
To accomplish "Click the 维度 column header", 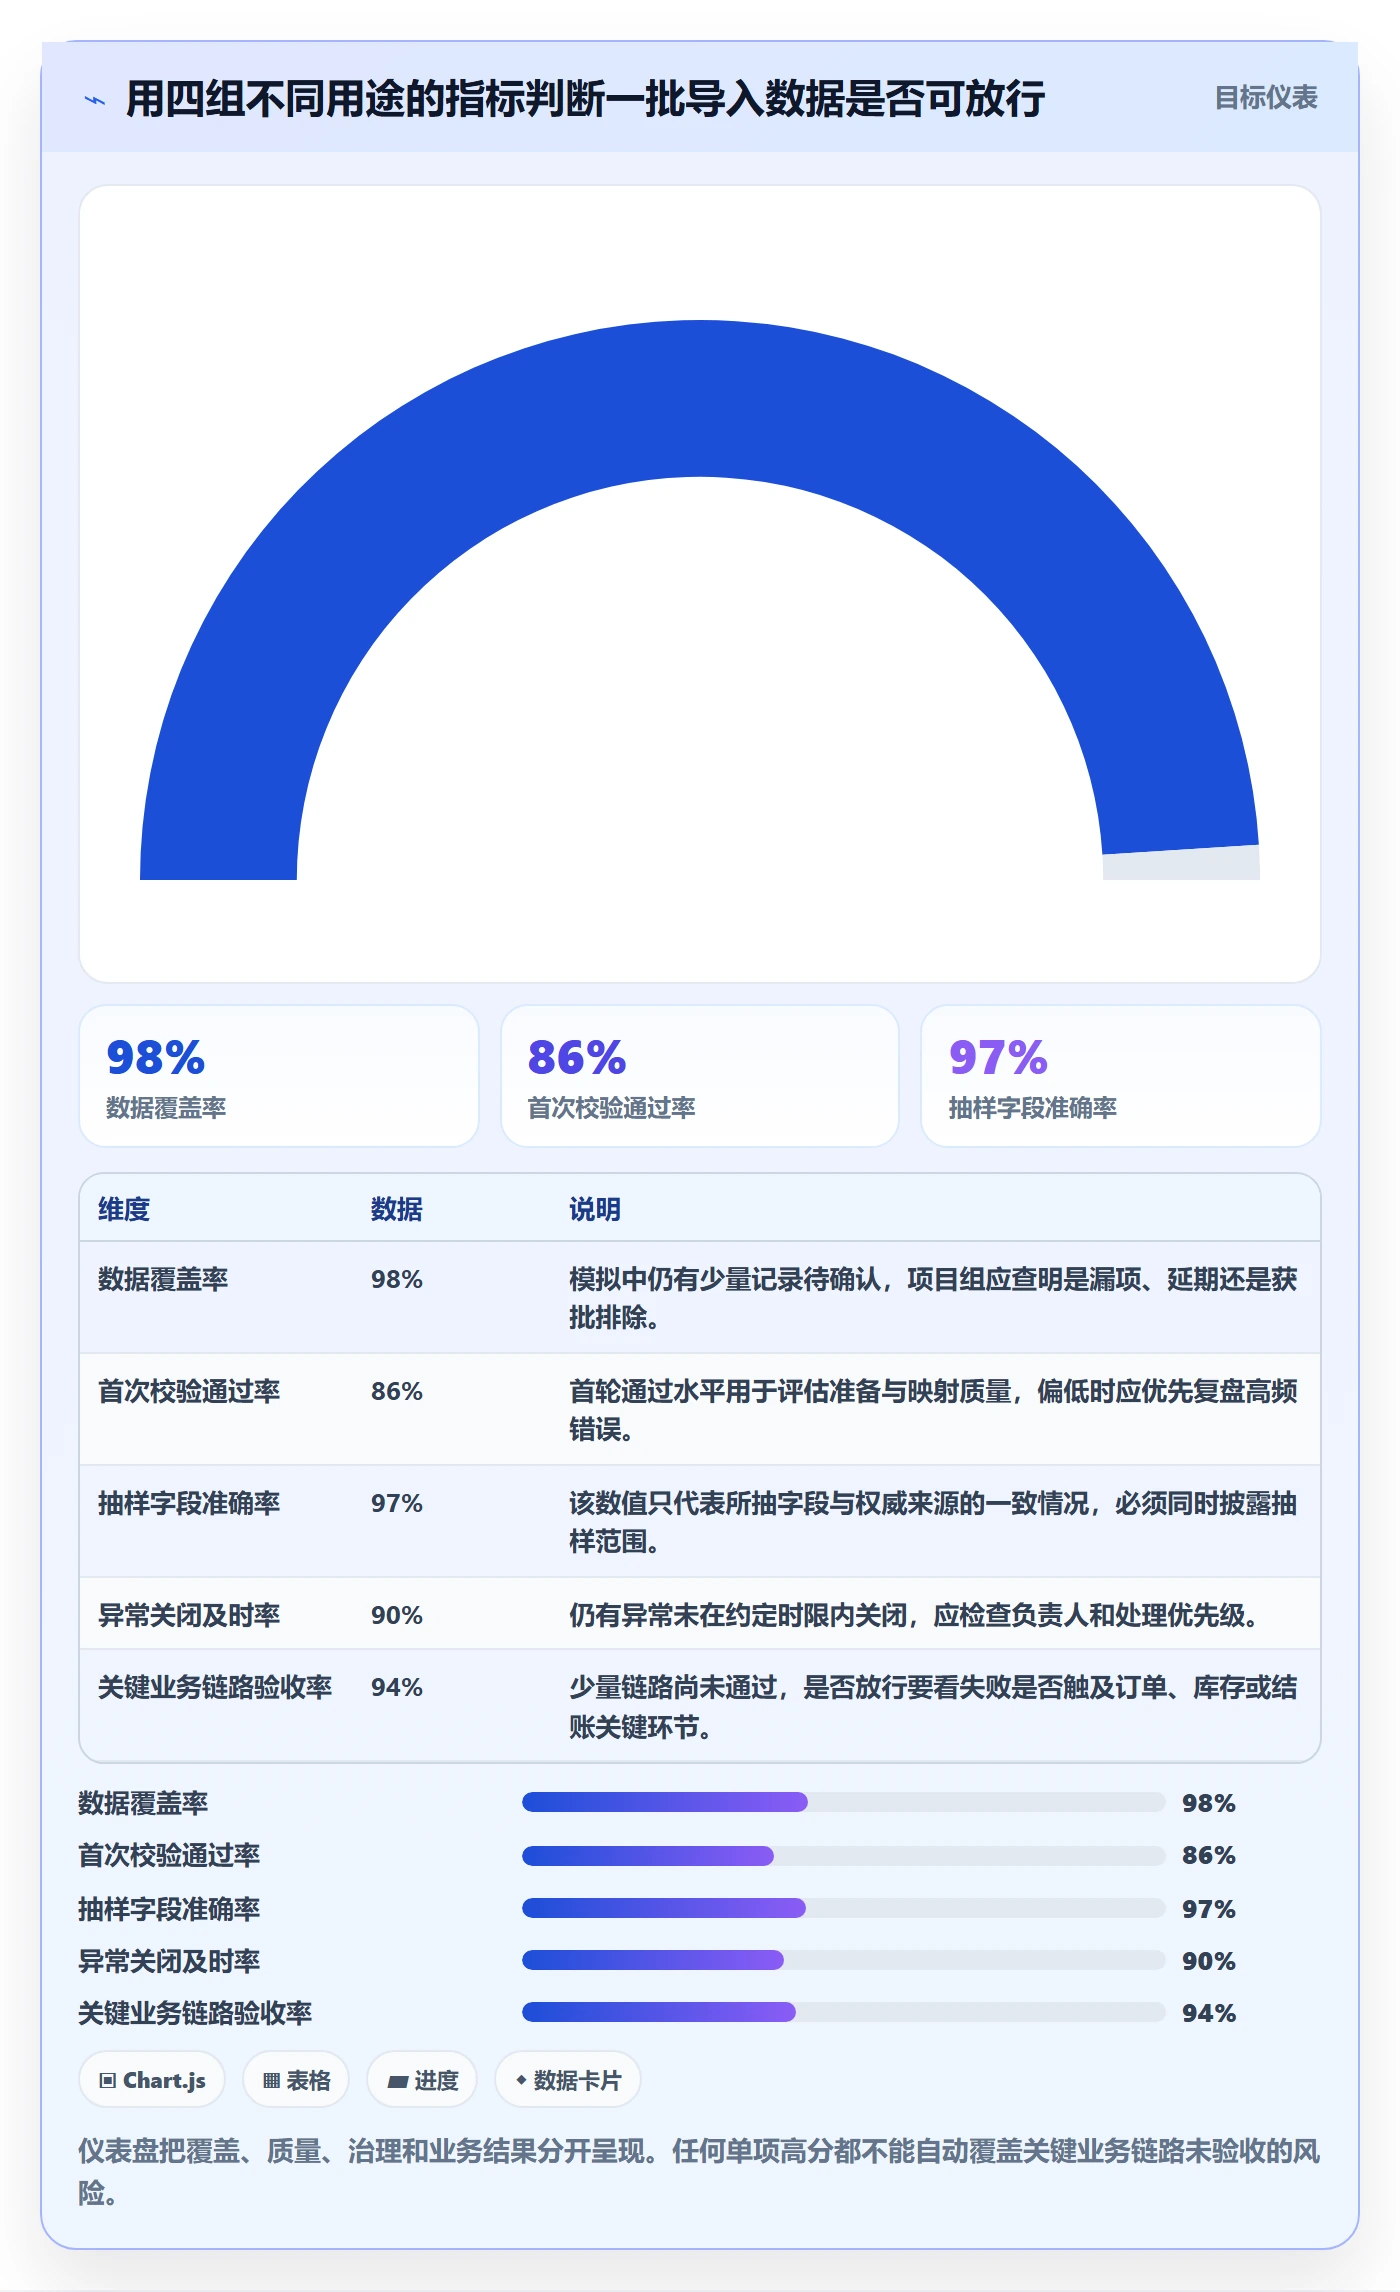I will (x=124, y=1209).
